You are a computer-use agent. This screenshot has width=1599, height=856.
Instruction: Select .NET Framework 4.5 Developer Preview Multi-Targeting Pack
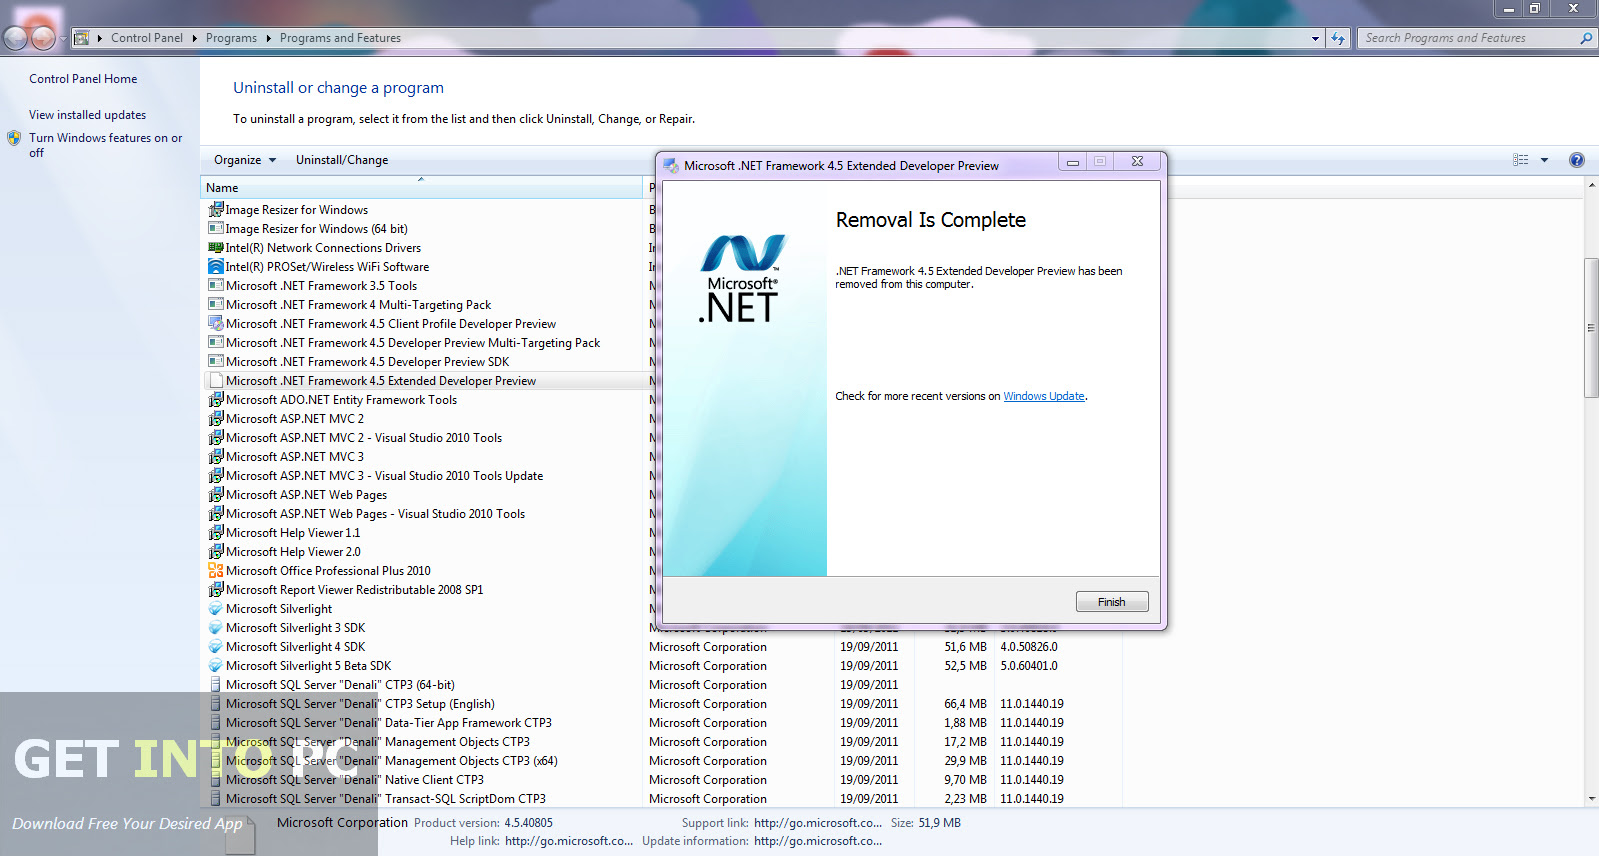[413, 343]
